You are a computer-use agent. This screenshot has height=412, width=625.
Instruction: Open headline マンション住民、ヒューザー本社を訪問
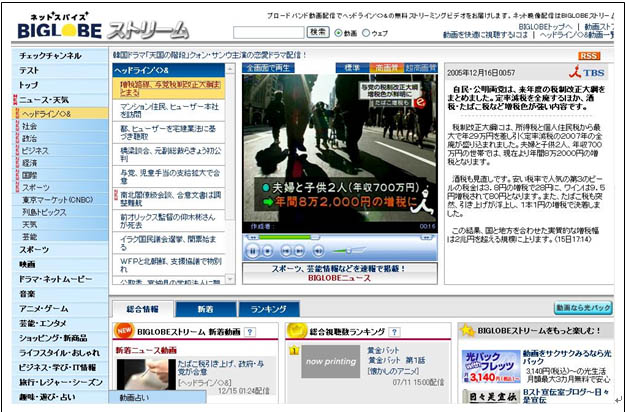coord(169,110)
